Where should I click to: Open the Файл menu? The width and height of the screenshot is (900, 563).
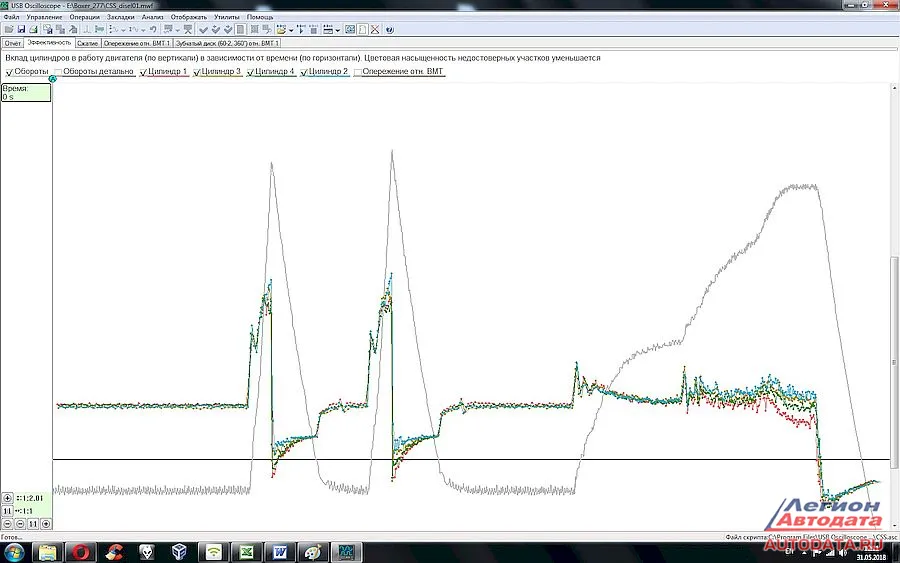[x=11, y=17]
